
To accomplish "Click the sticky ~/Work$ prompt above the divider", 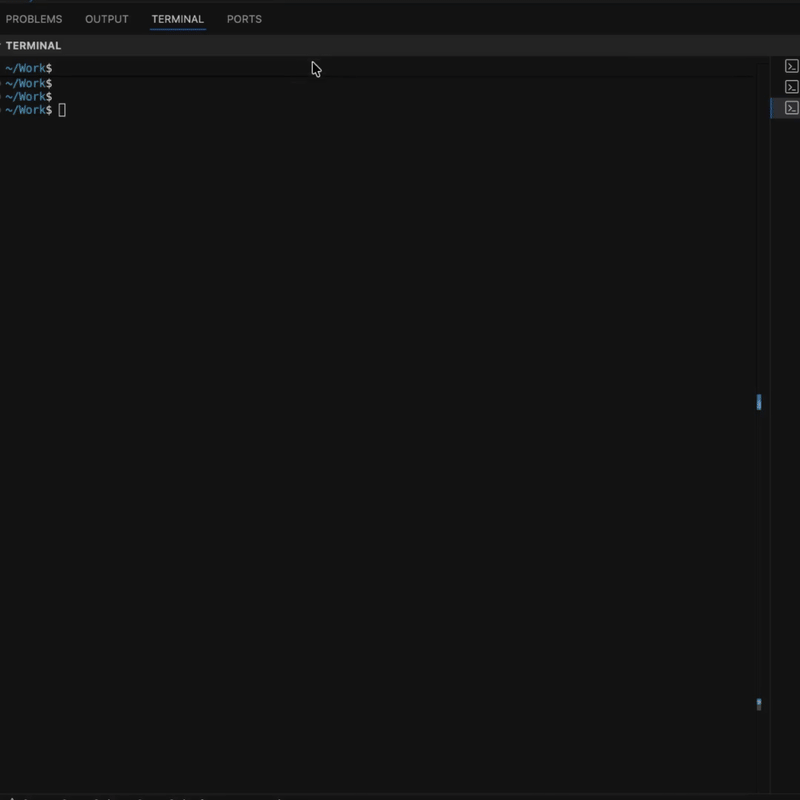I will [x=29, y=68].
